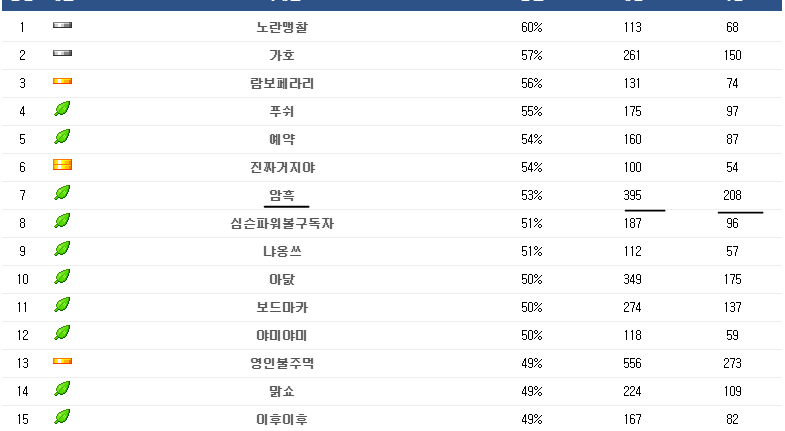
Task: Open the profile of user 노란맹활
Action: 282,28
